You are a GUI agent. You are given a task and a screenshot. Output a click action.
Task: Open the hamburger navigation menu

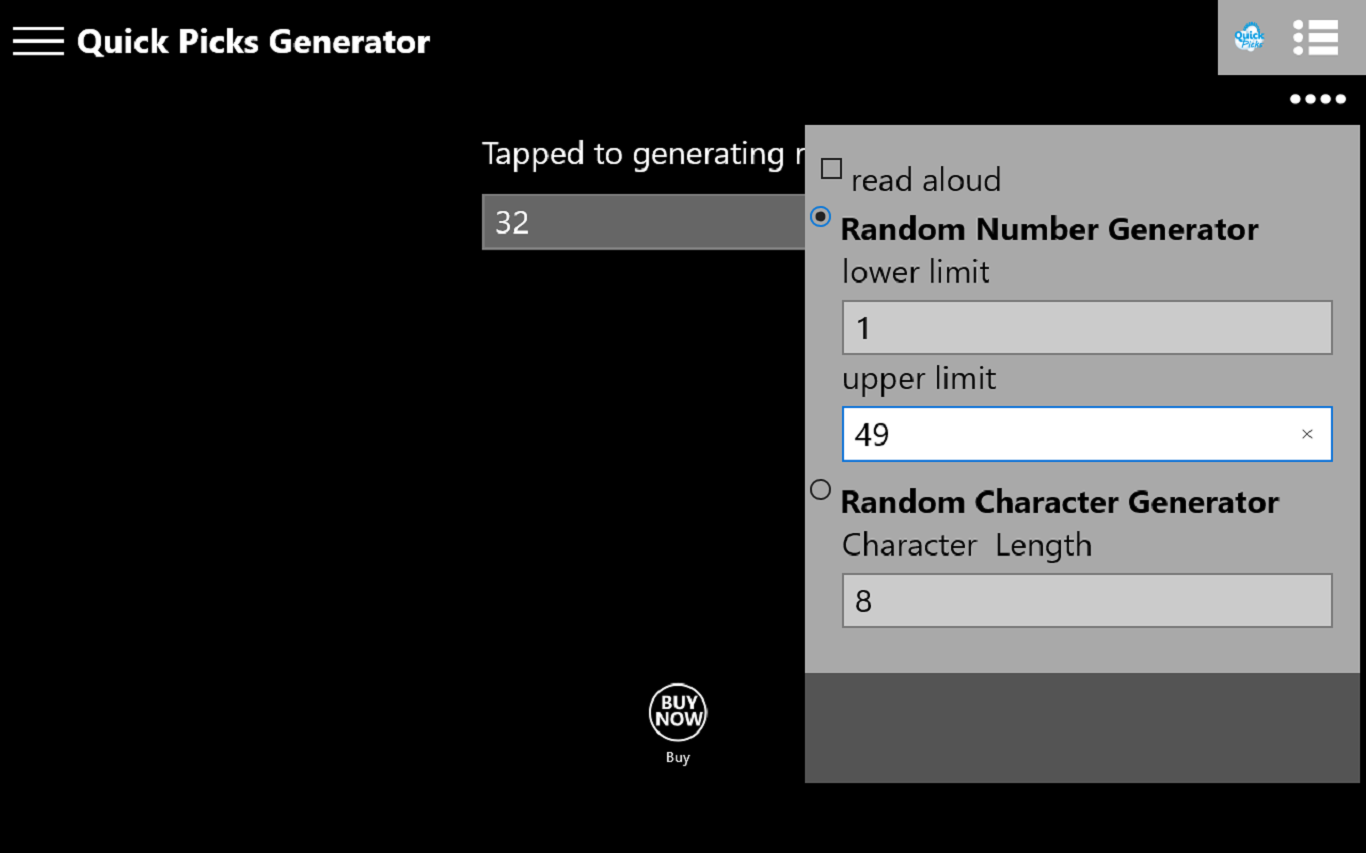click(38, 41)
